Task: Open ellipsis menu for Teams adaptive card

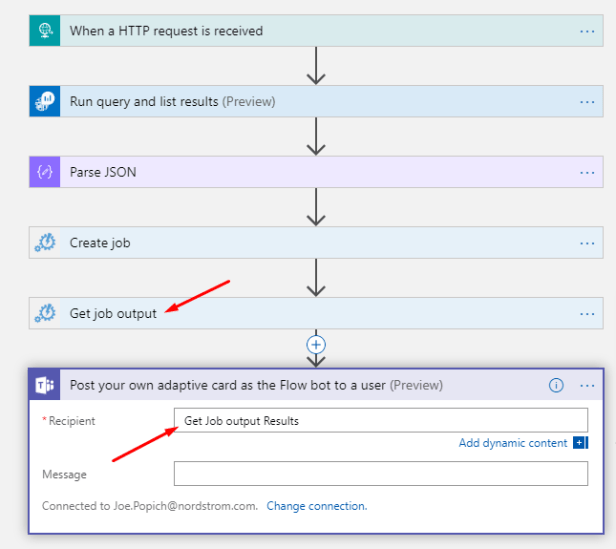Action: click(x=587, y=385)
